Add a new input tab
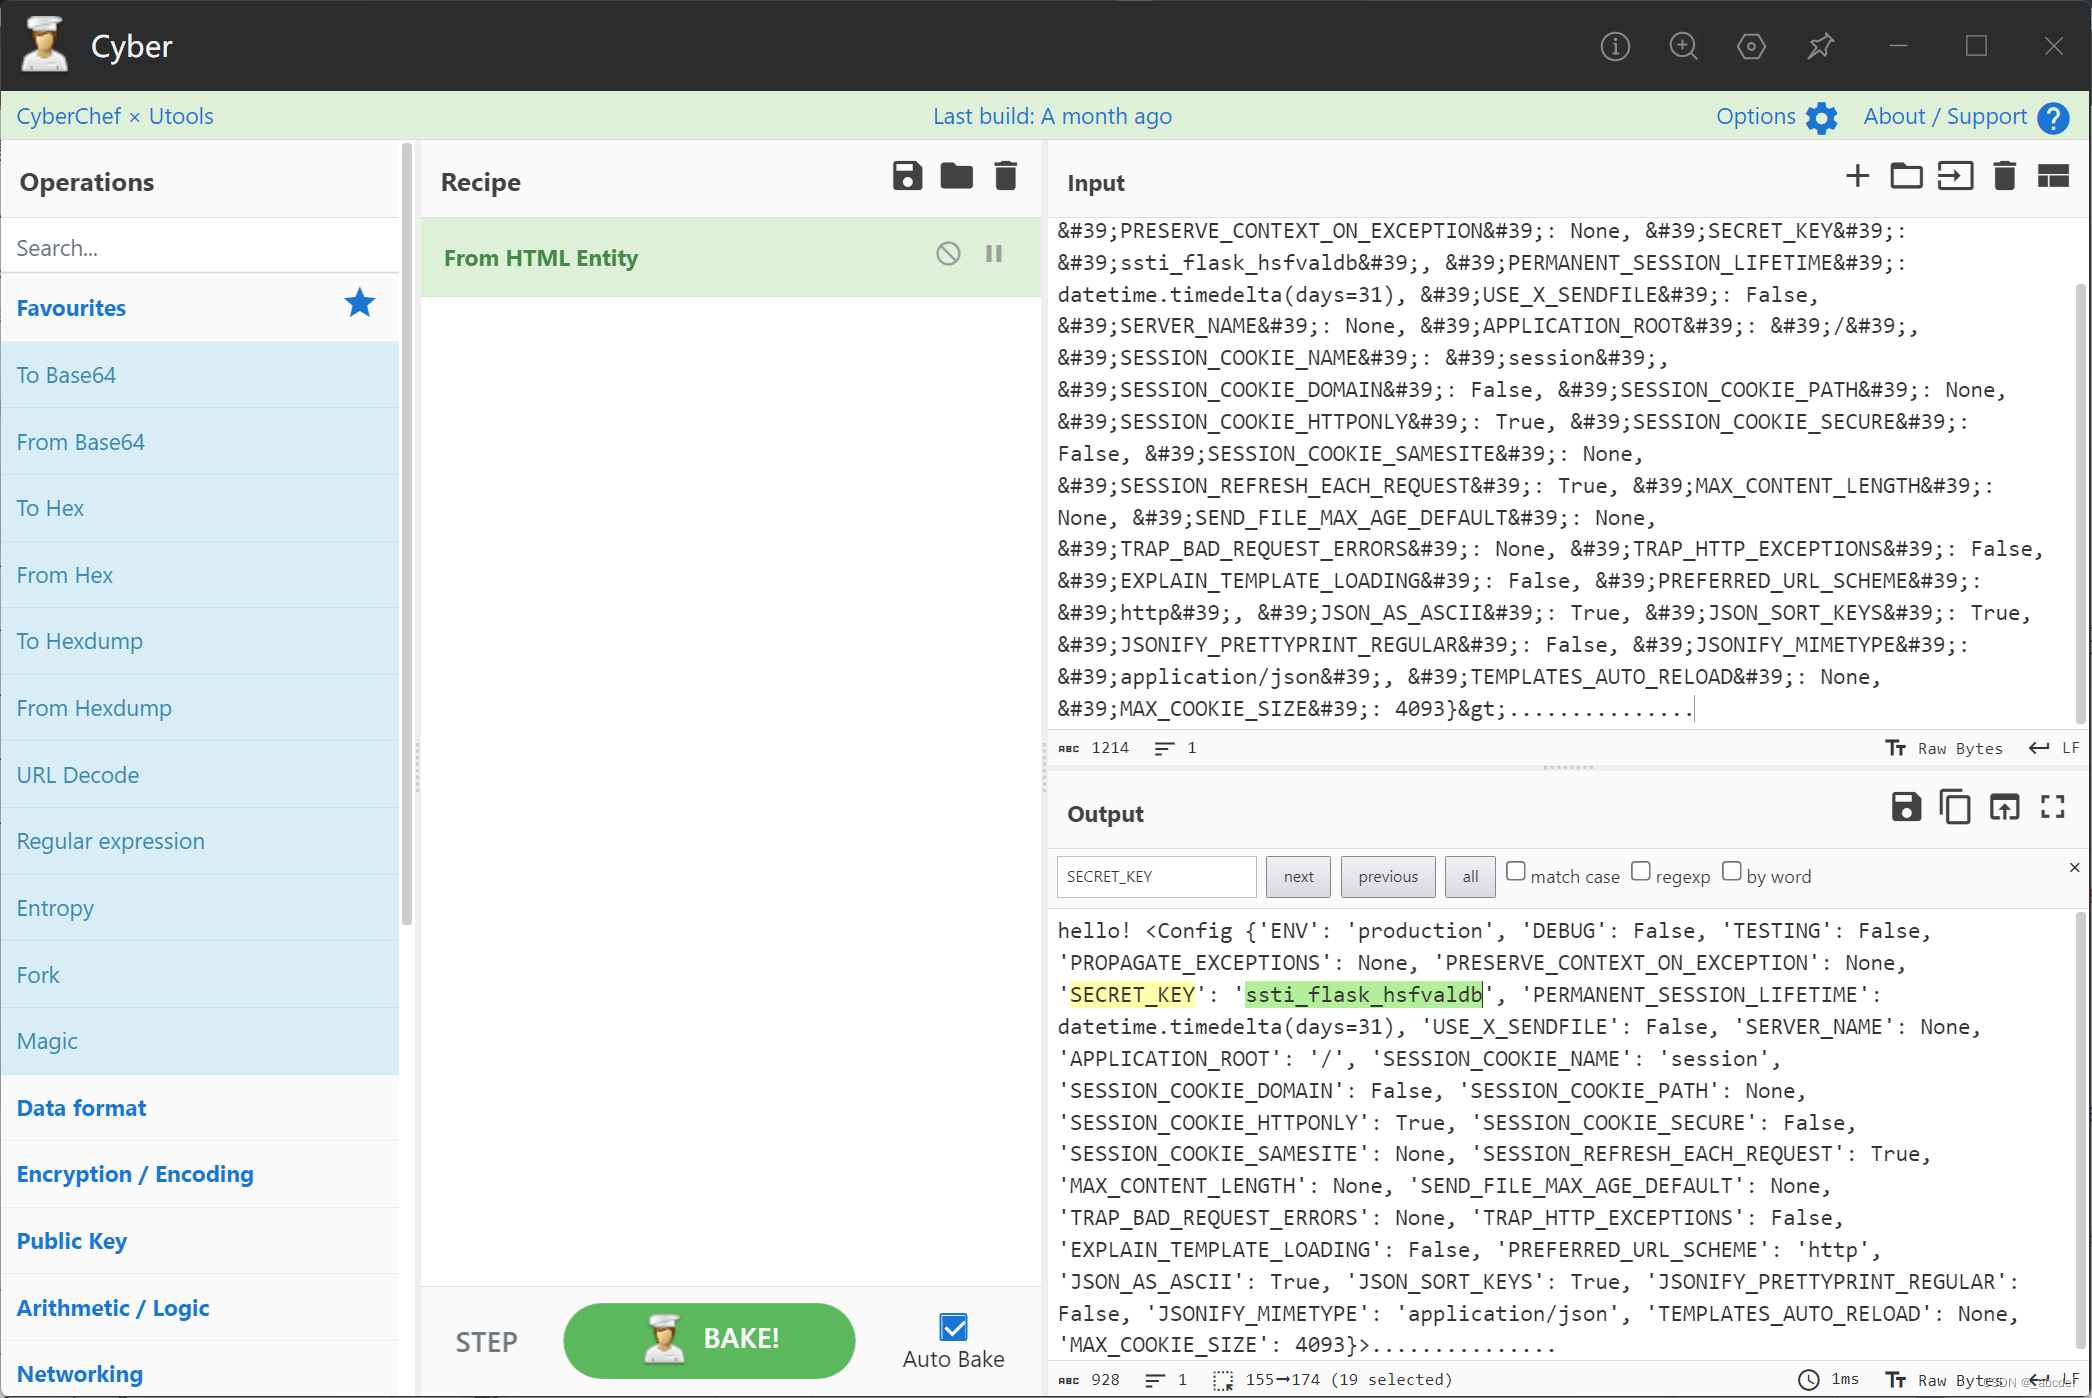2092x1398 pixels. coord(1857,176)
